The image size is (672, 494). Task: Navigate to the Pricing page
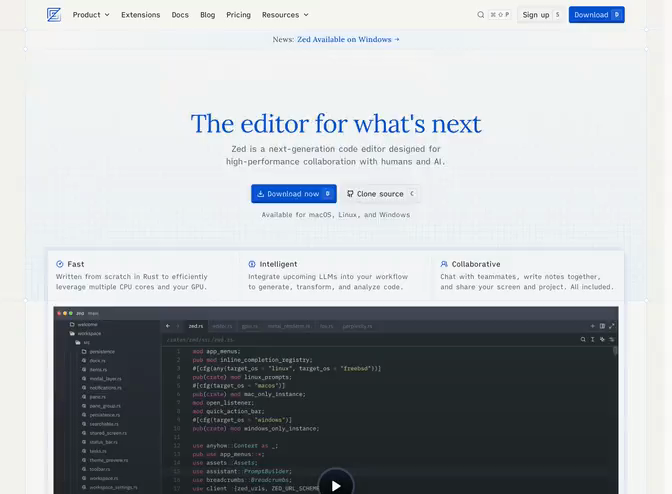(x=238, y=15)
